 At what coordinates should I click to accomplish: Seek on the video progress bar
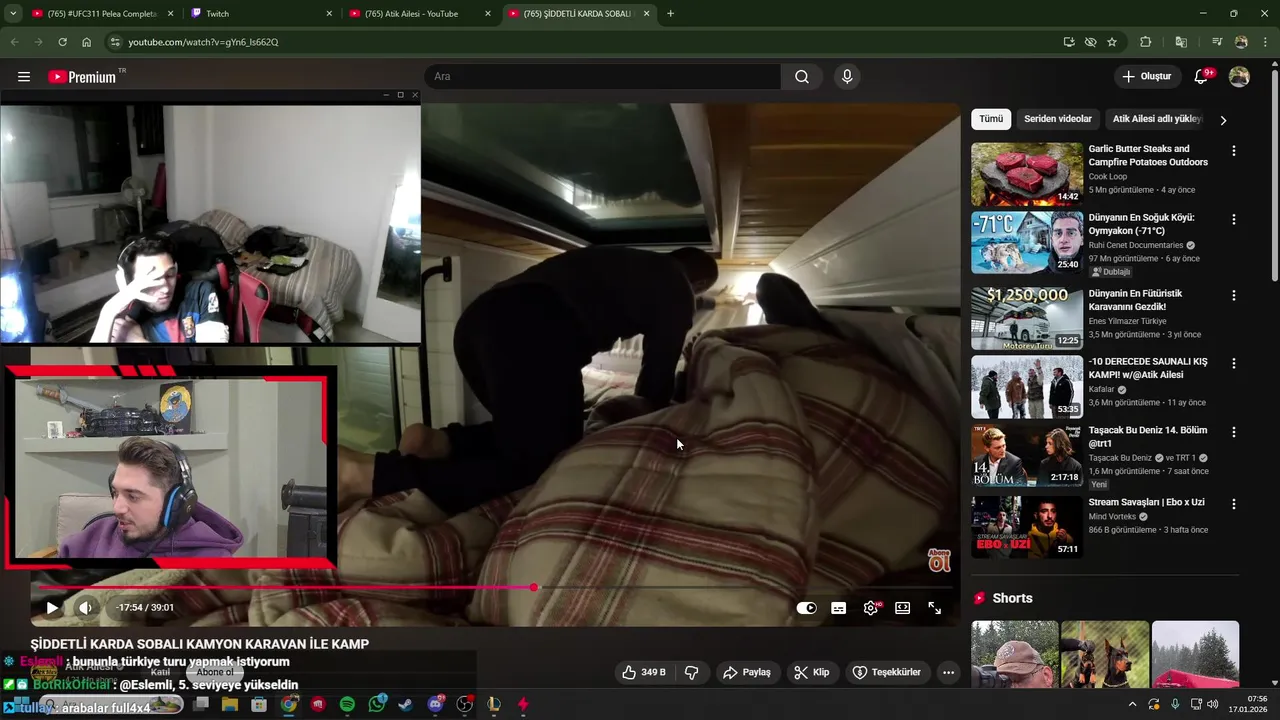click(490, 588)
